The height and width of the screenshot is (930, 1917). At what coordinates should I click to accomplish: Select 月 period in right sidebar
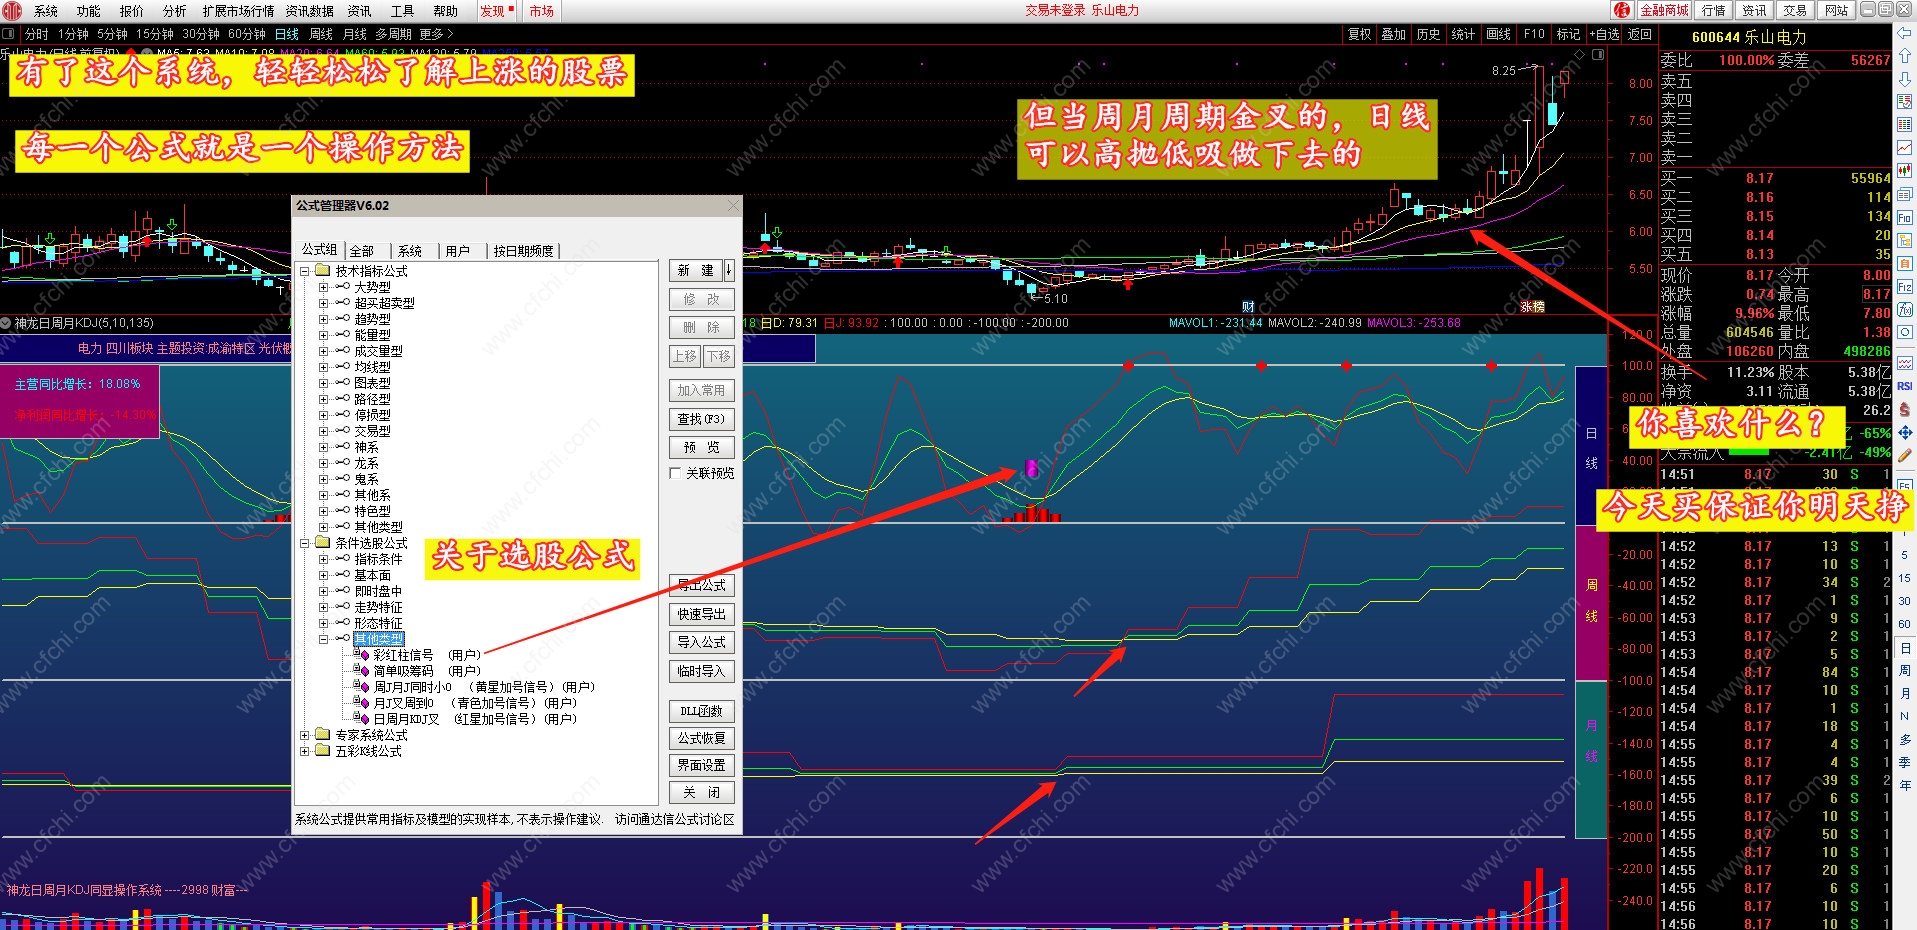coord(1905,694)
